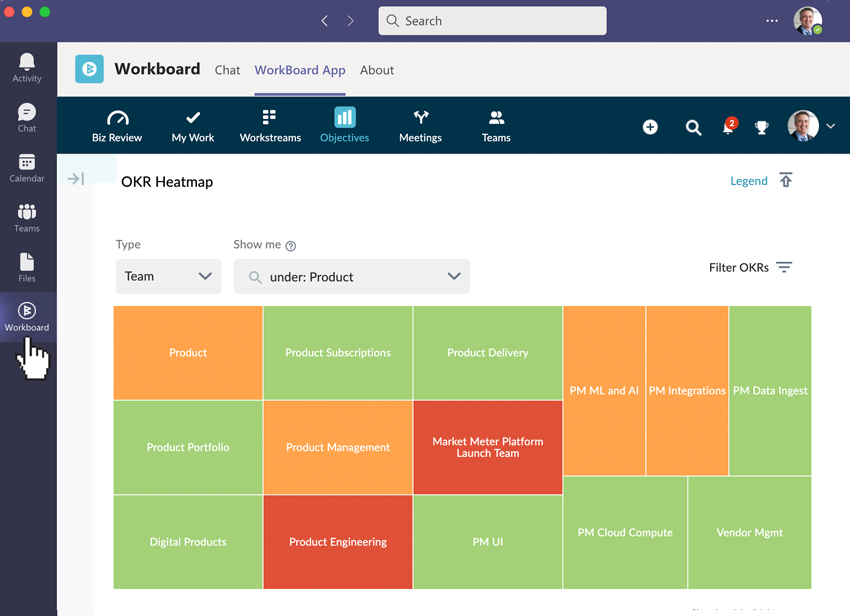Select the Digital Products tile
Image resolution: width=850 pixels, height=616 pixels.
coord(188,542)
